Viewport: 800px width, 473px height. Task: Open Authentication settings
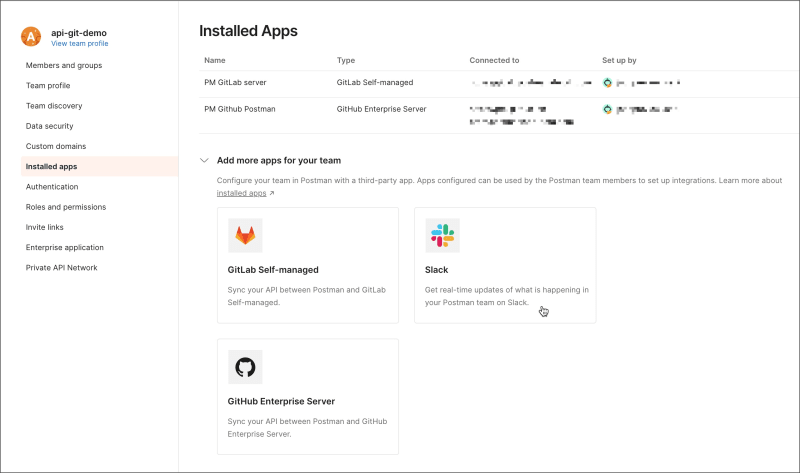tap(52, 187)
